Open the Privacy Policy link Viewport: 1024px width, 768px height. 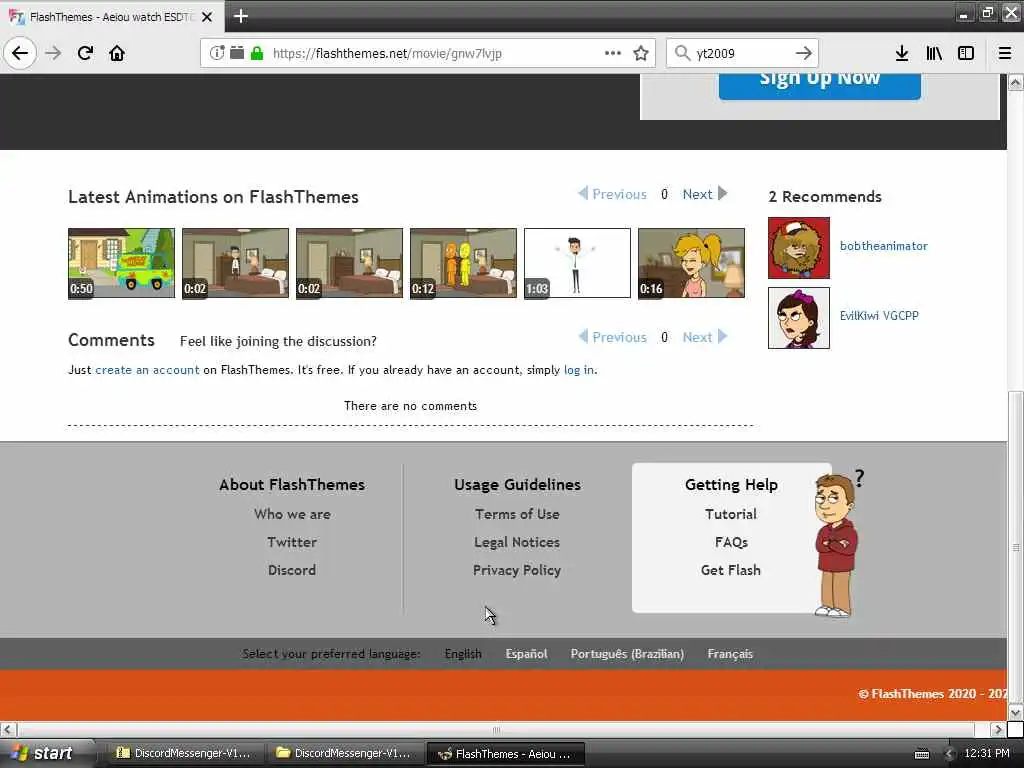point(517,570)
